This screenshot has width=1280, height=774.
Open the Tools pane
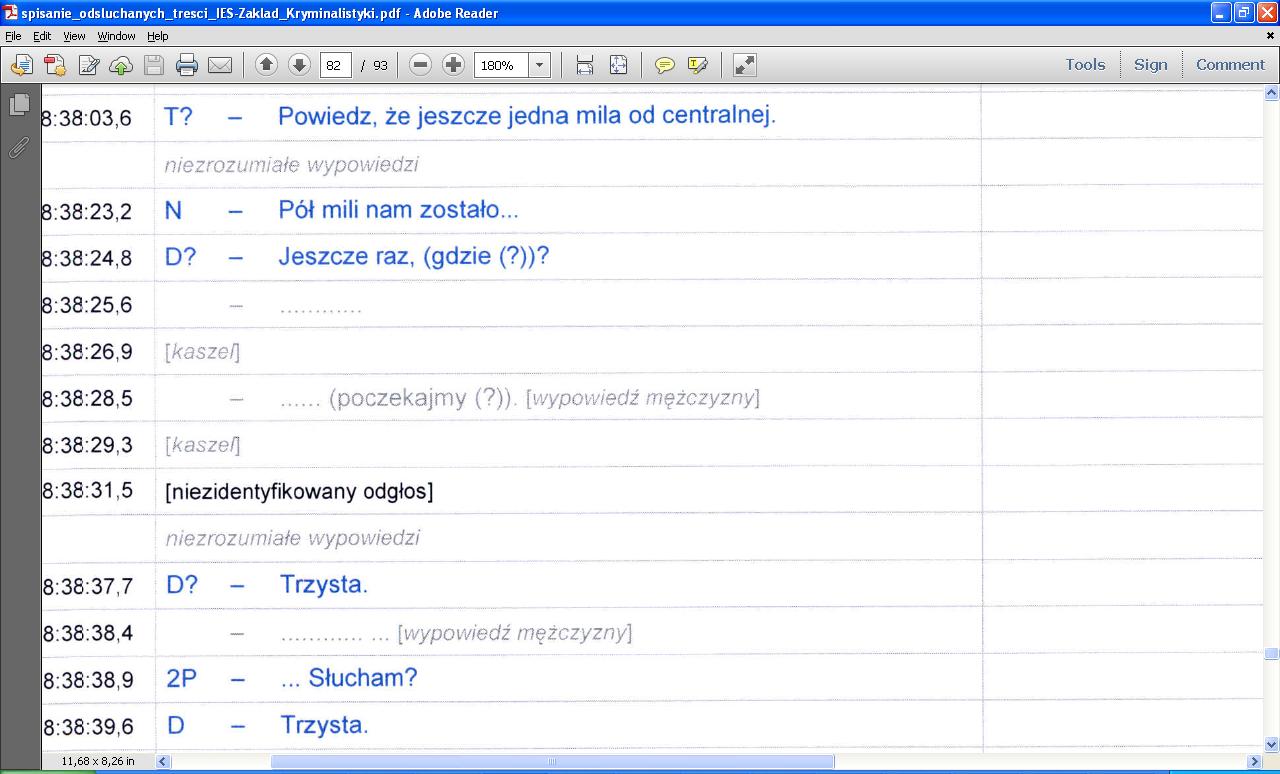[1085, 64]
